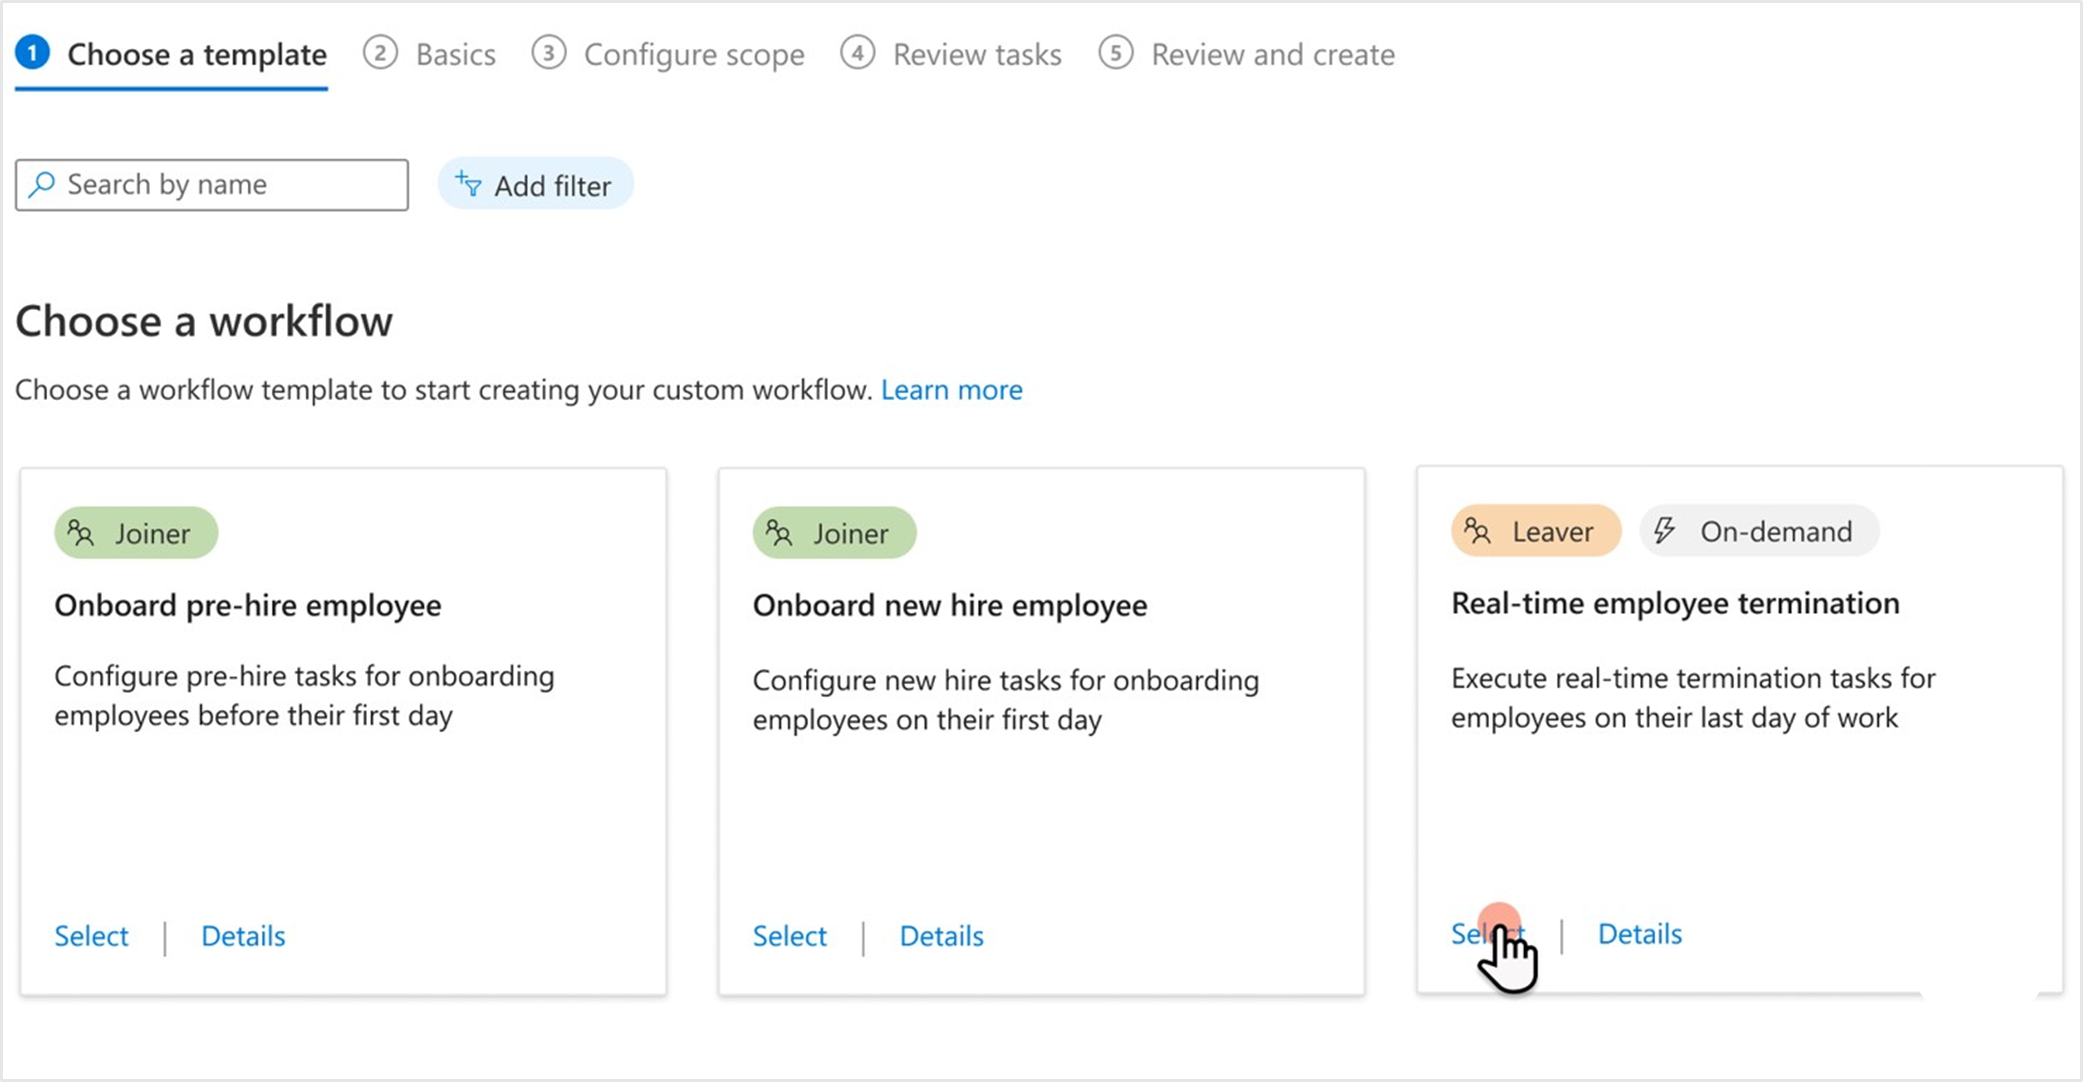Select Onboard new hire employee template
This screenshot has height=1082, width=2083.
[789, 936]
